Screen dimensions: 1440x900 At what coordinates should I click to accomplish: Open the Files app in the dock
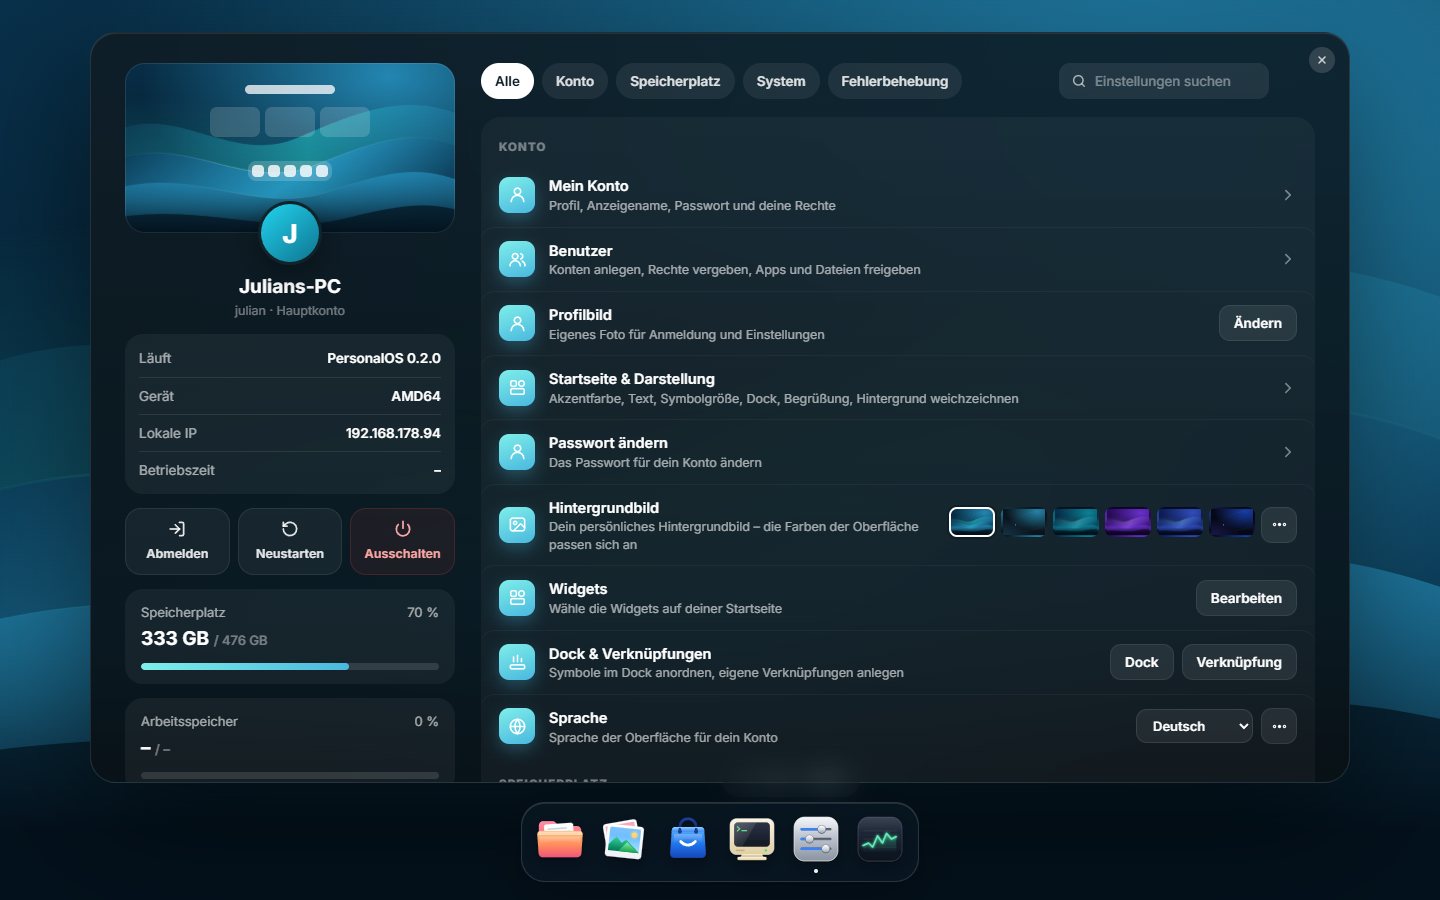[560, 840]
